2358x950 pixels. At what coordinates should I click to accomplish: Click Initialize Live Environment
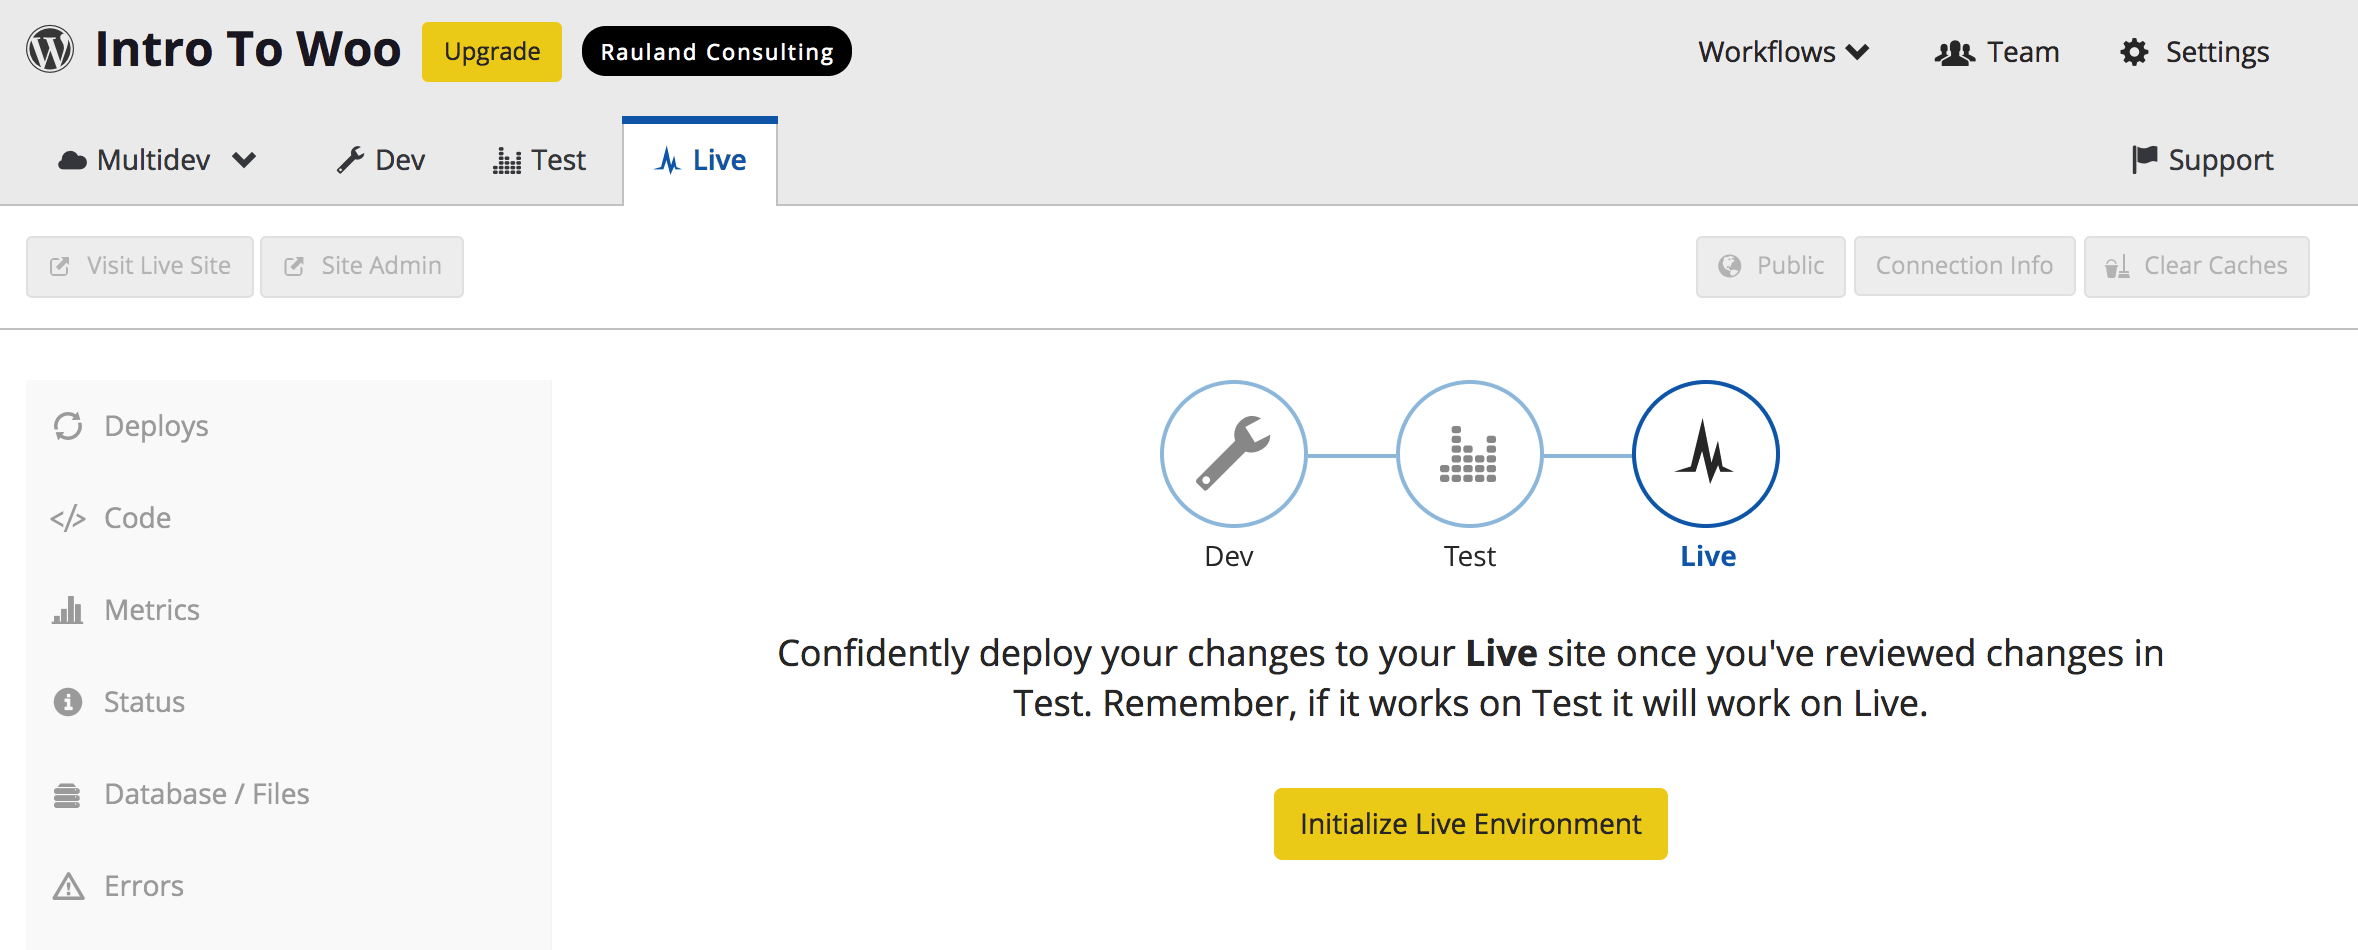(1469, 823)
